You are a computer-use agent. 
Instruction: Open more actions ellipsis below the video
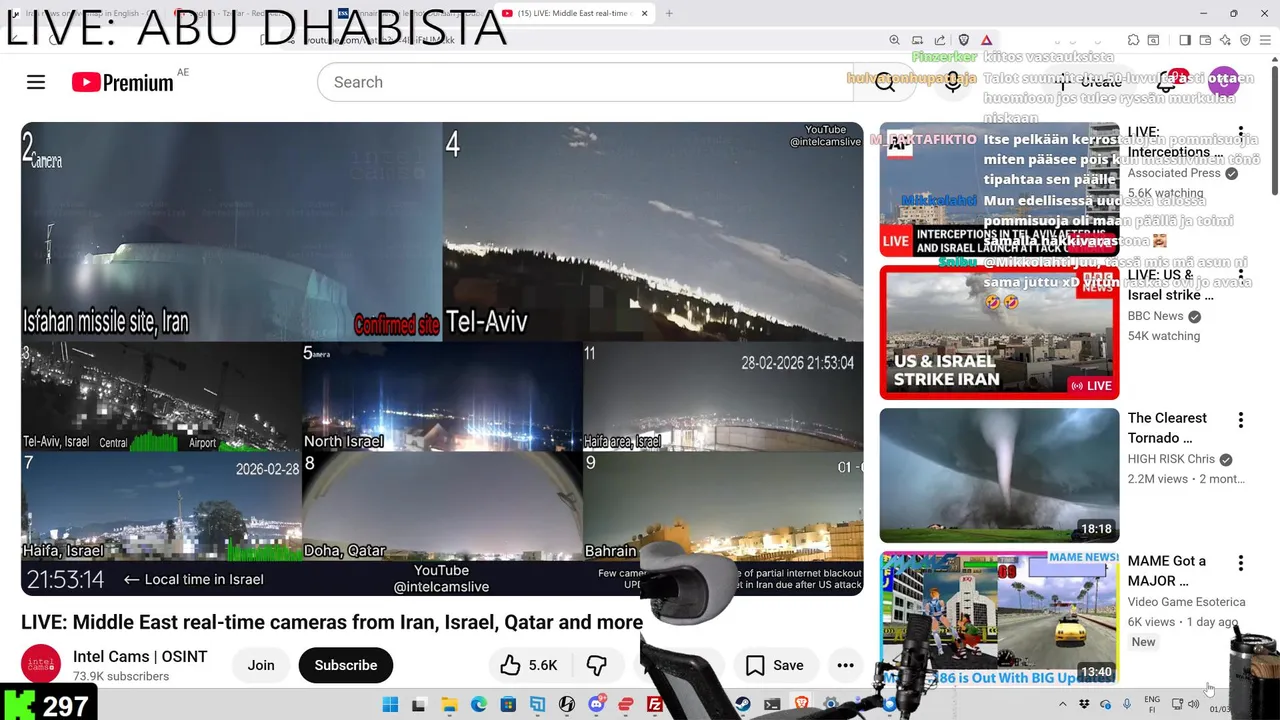tap(845, 665)
